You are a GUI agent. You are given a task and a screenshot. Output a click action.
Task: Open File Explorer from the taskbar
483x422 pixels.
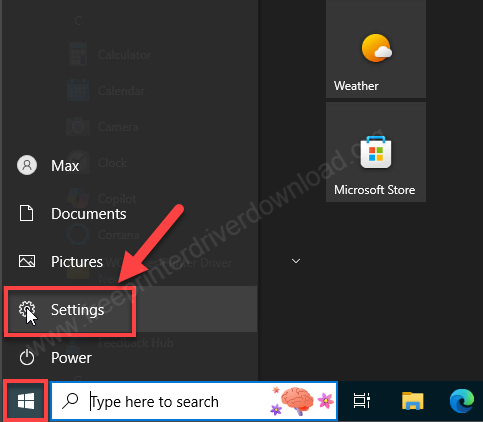413,401
